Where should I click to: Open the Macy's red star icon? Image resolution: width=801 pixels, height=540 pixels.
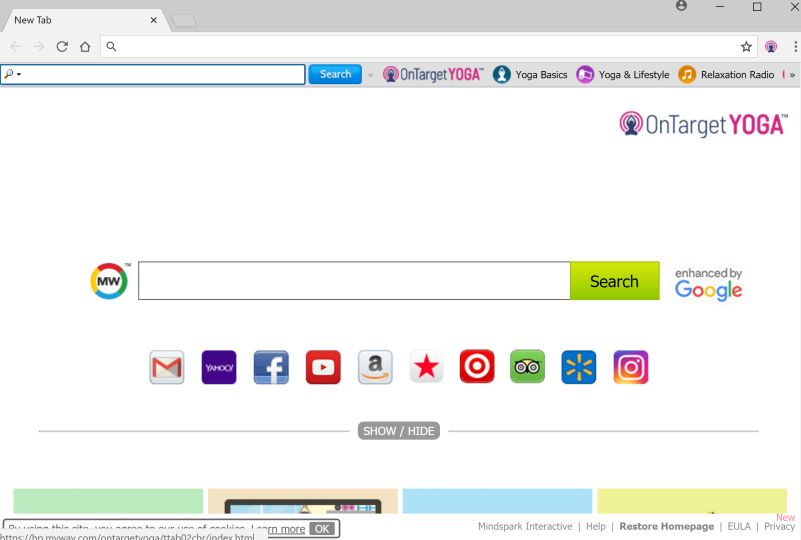426,367
